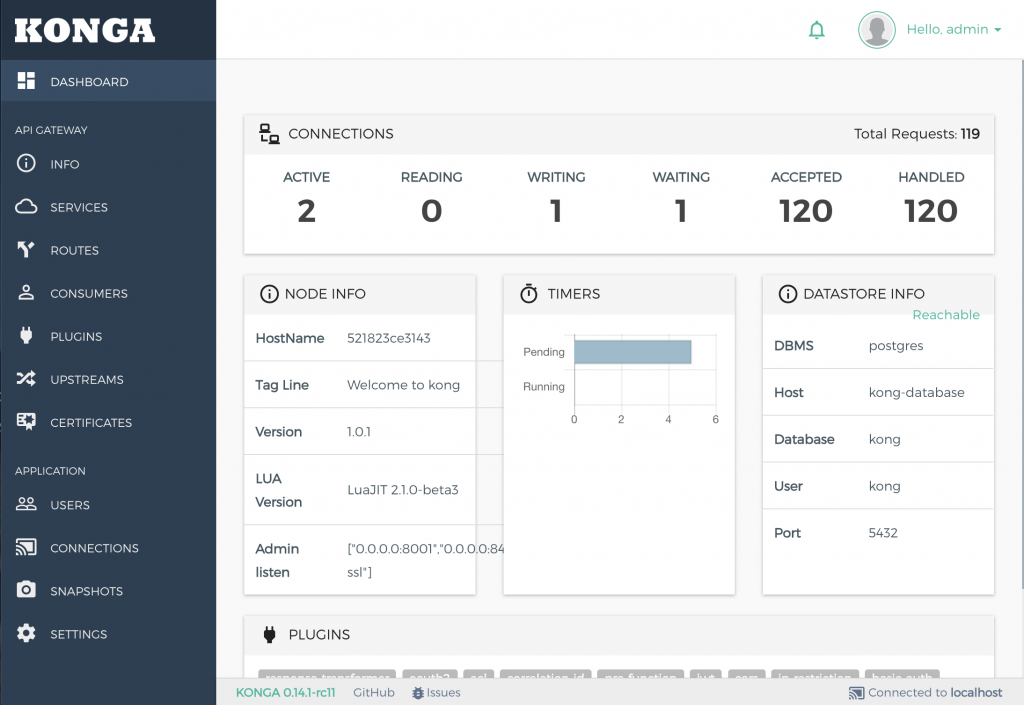The width and height of the screenshot is (1024, 705).
Task: Open the GitHub footer link
Action: (x=374, y=693)
